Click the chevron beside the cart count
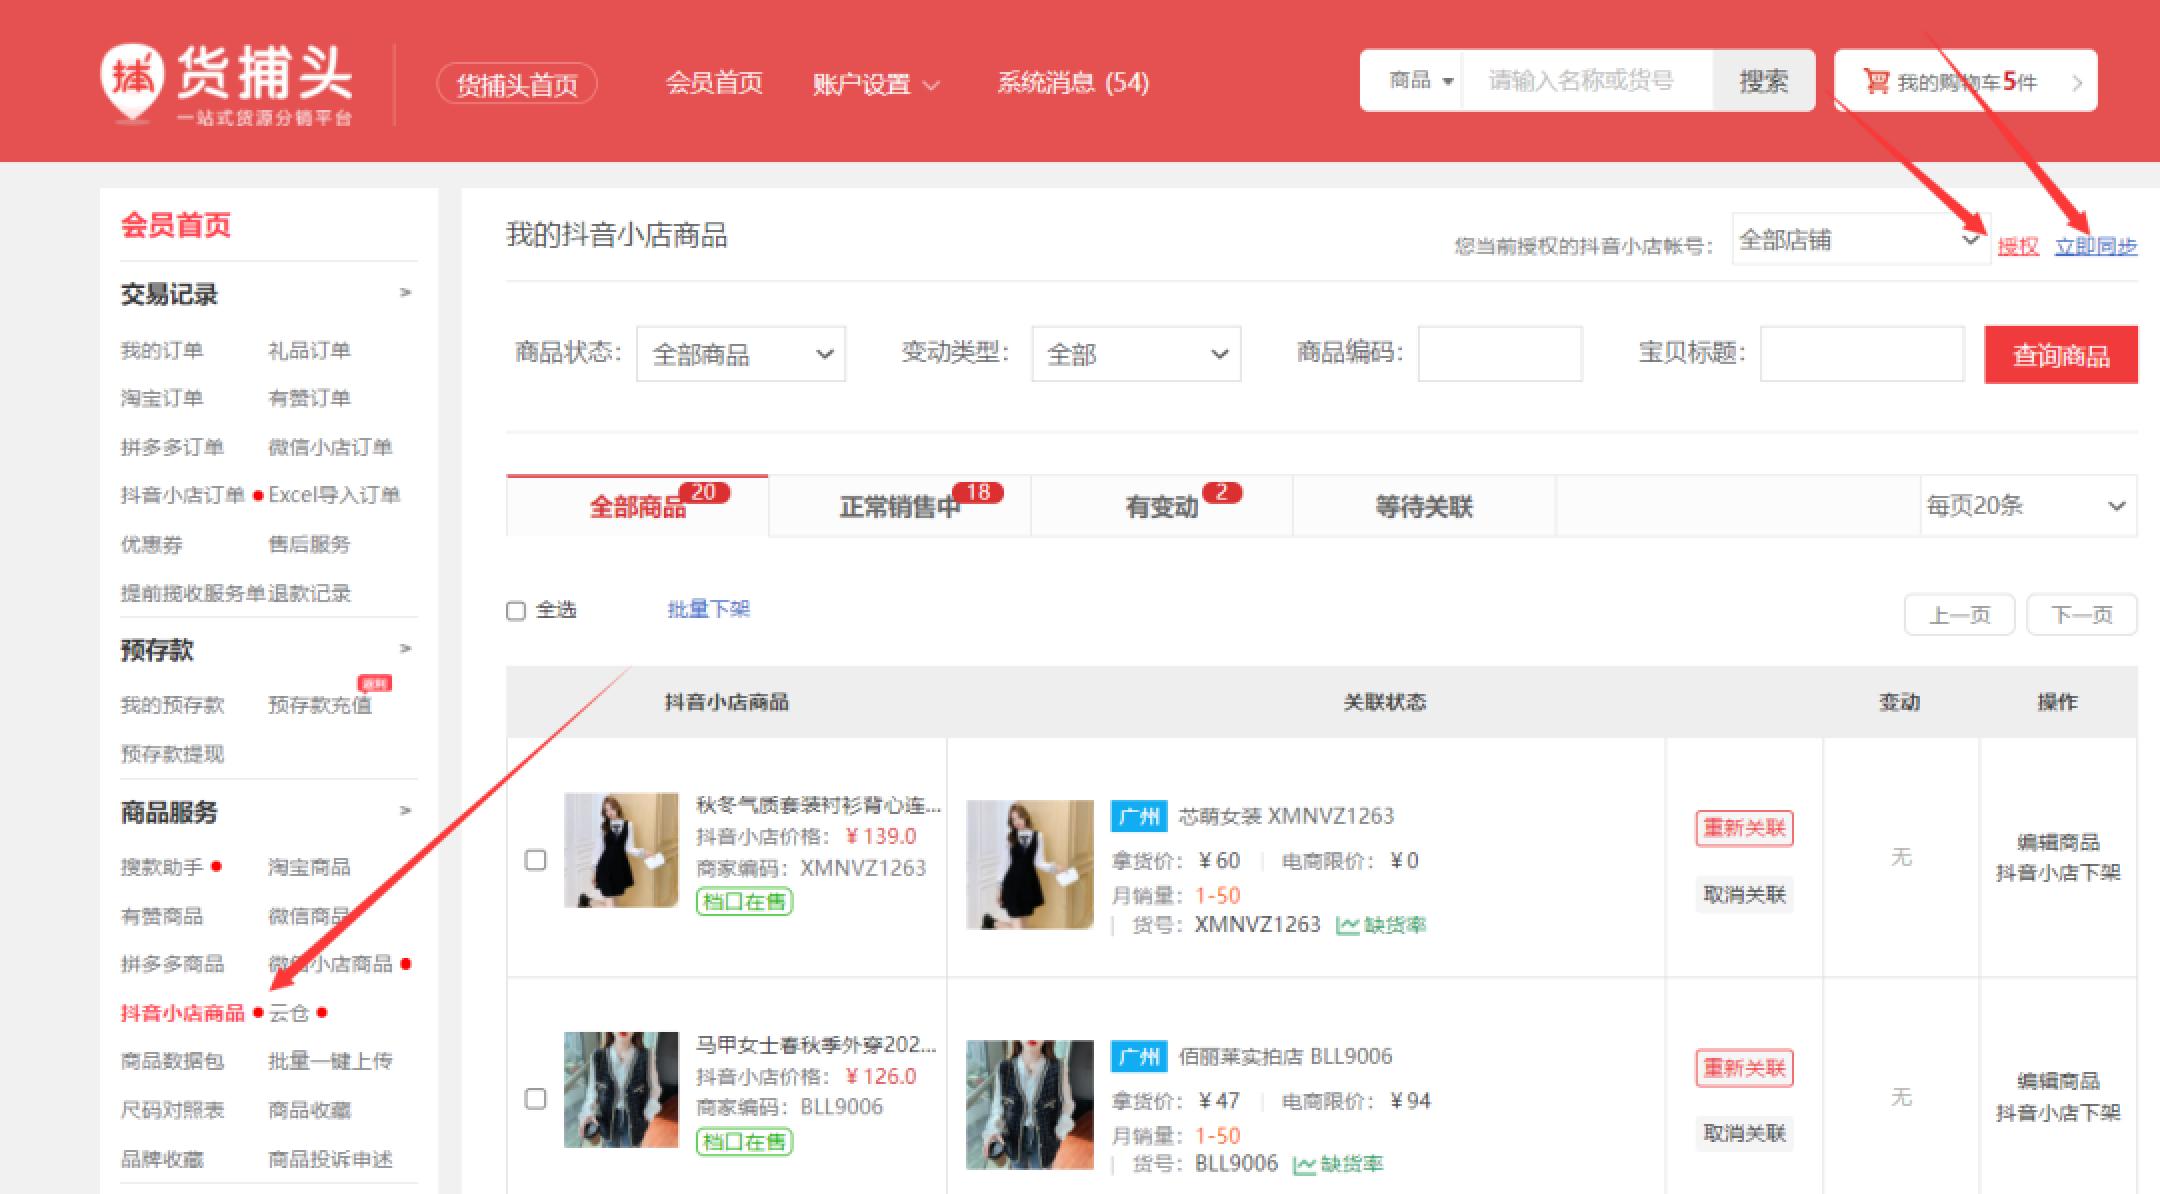Image resolution: width=2160 pixels, height=1194 pixels. (x=2077, y=83)
